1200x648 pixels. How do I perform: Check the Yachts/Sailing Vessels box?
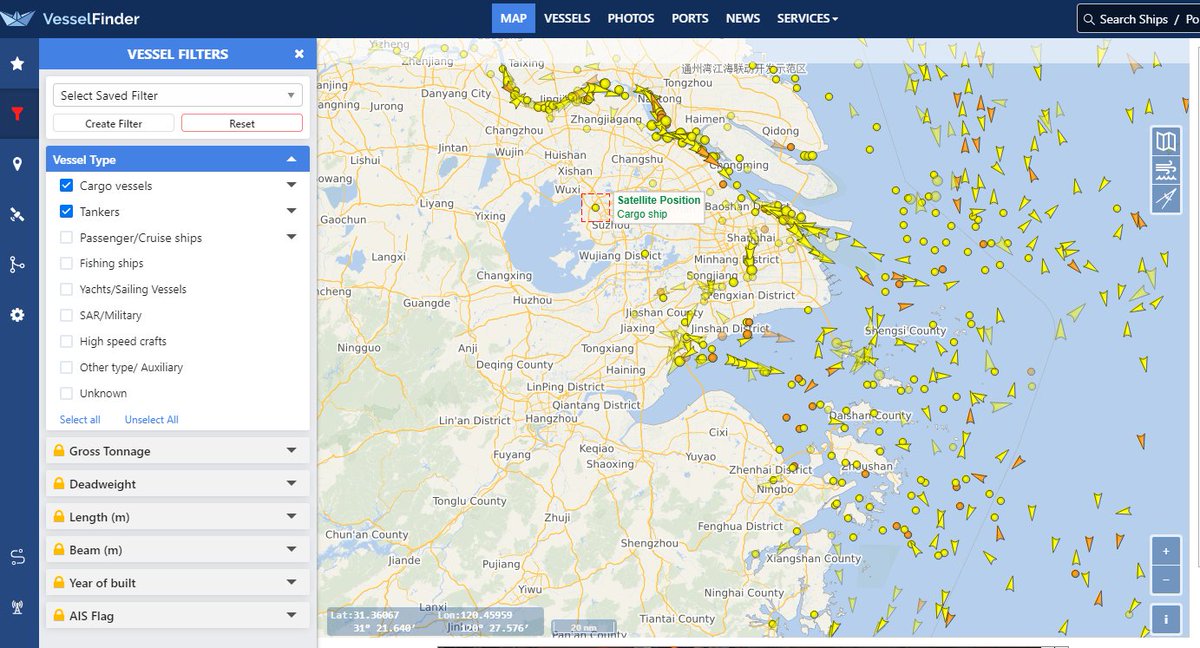66,289
